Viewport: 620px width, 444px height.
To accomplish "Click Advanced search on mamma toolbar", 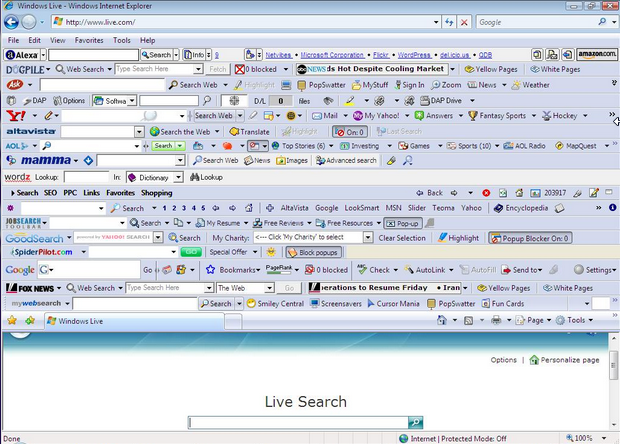I will click(x=346, y=161).
